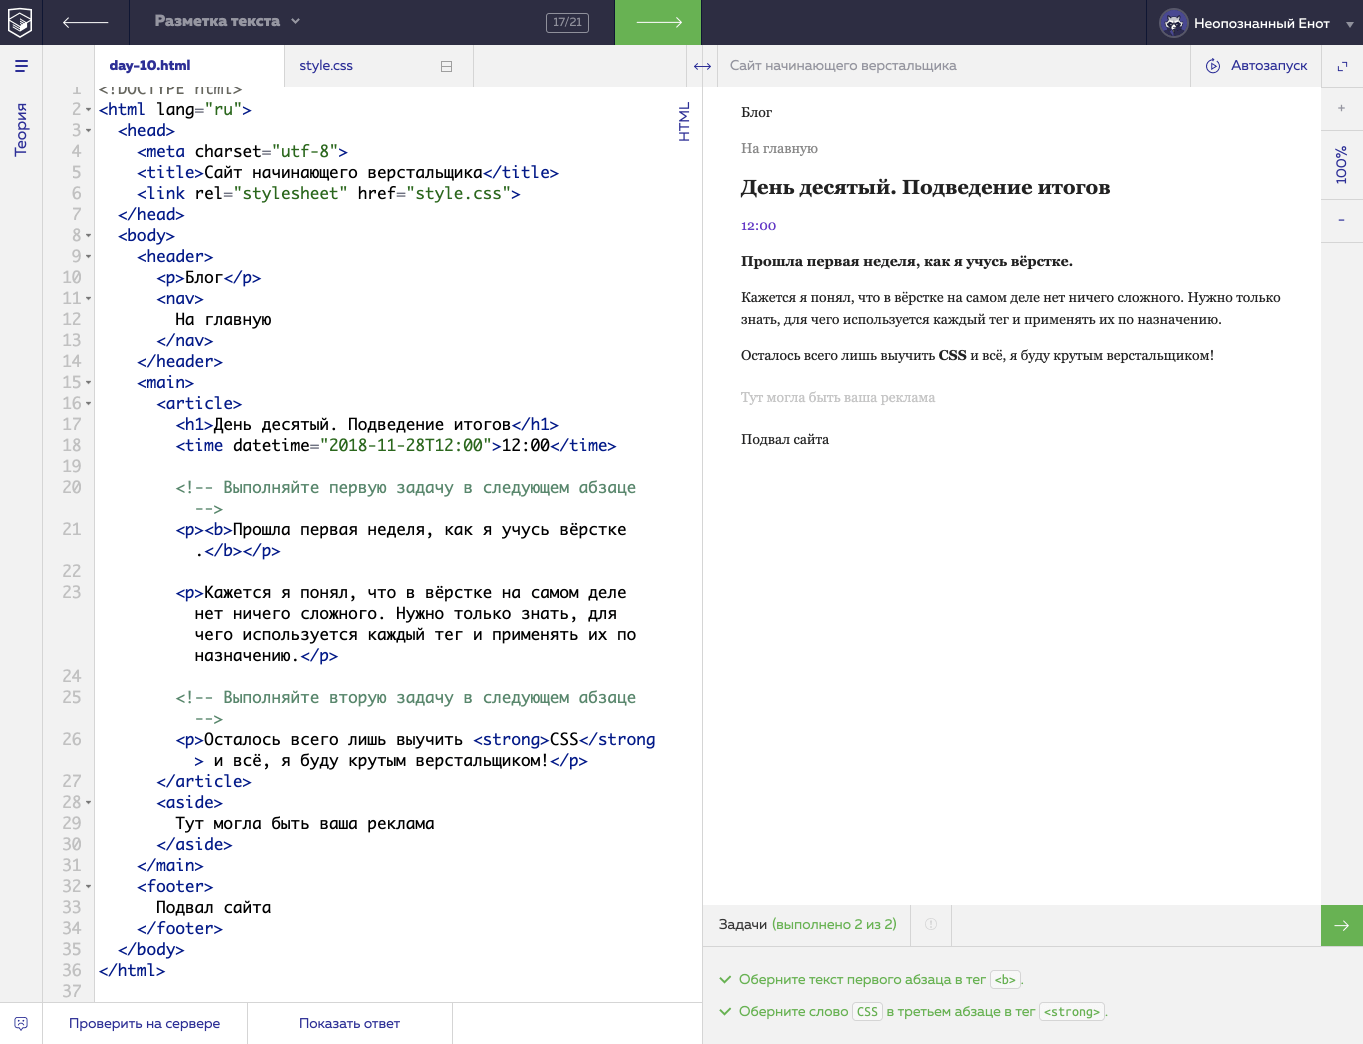Switch to the style.css tab

(x=326, y=66)
